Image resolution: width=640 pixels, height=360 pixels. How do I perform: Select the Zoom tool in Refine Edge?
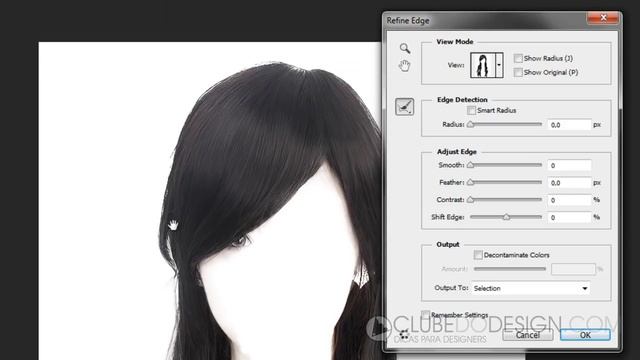click(x=405, y=48)
